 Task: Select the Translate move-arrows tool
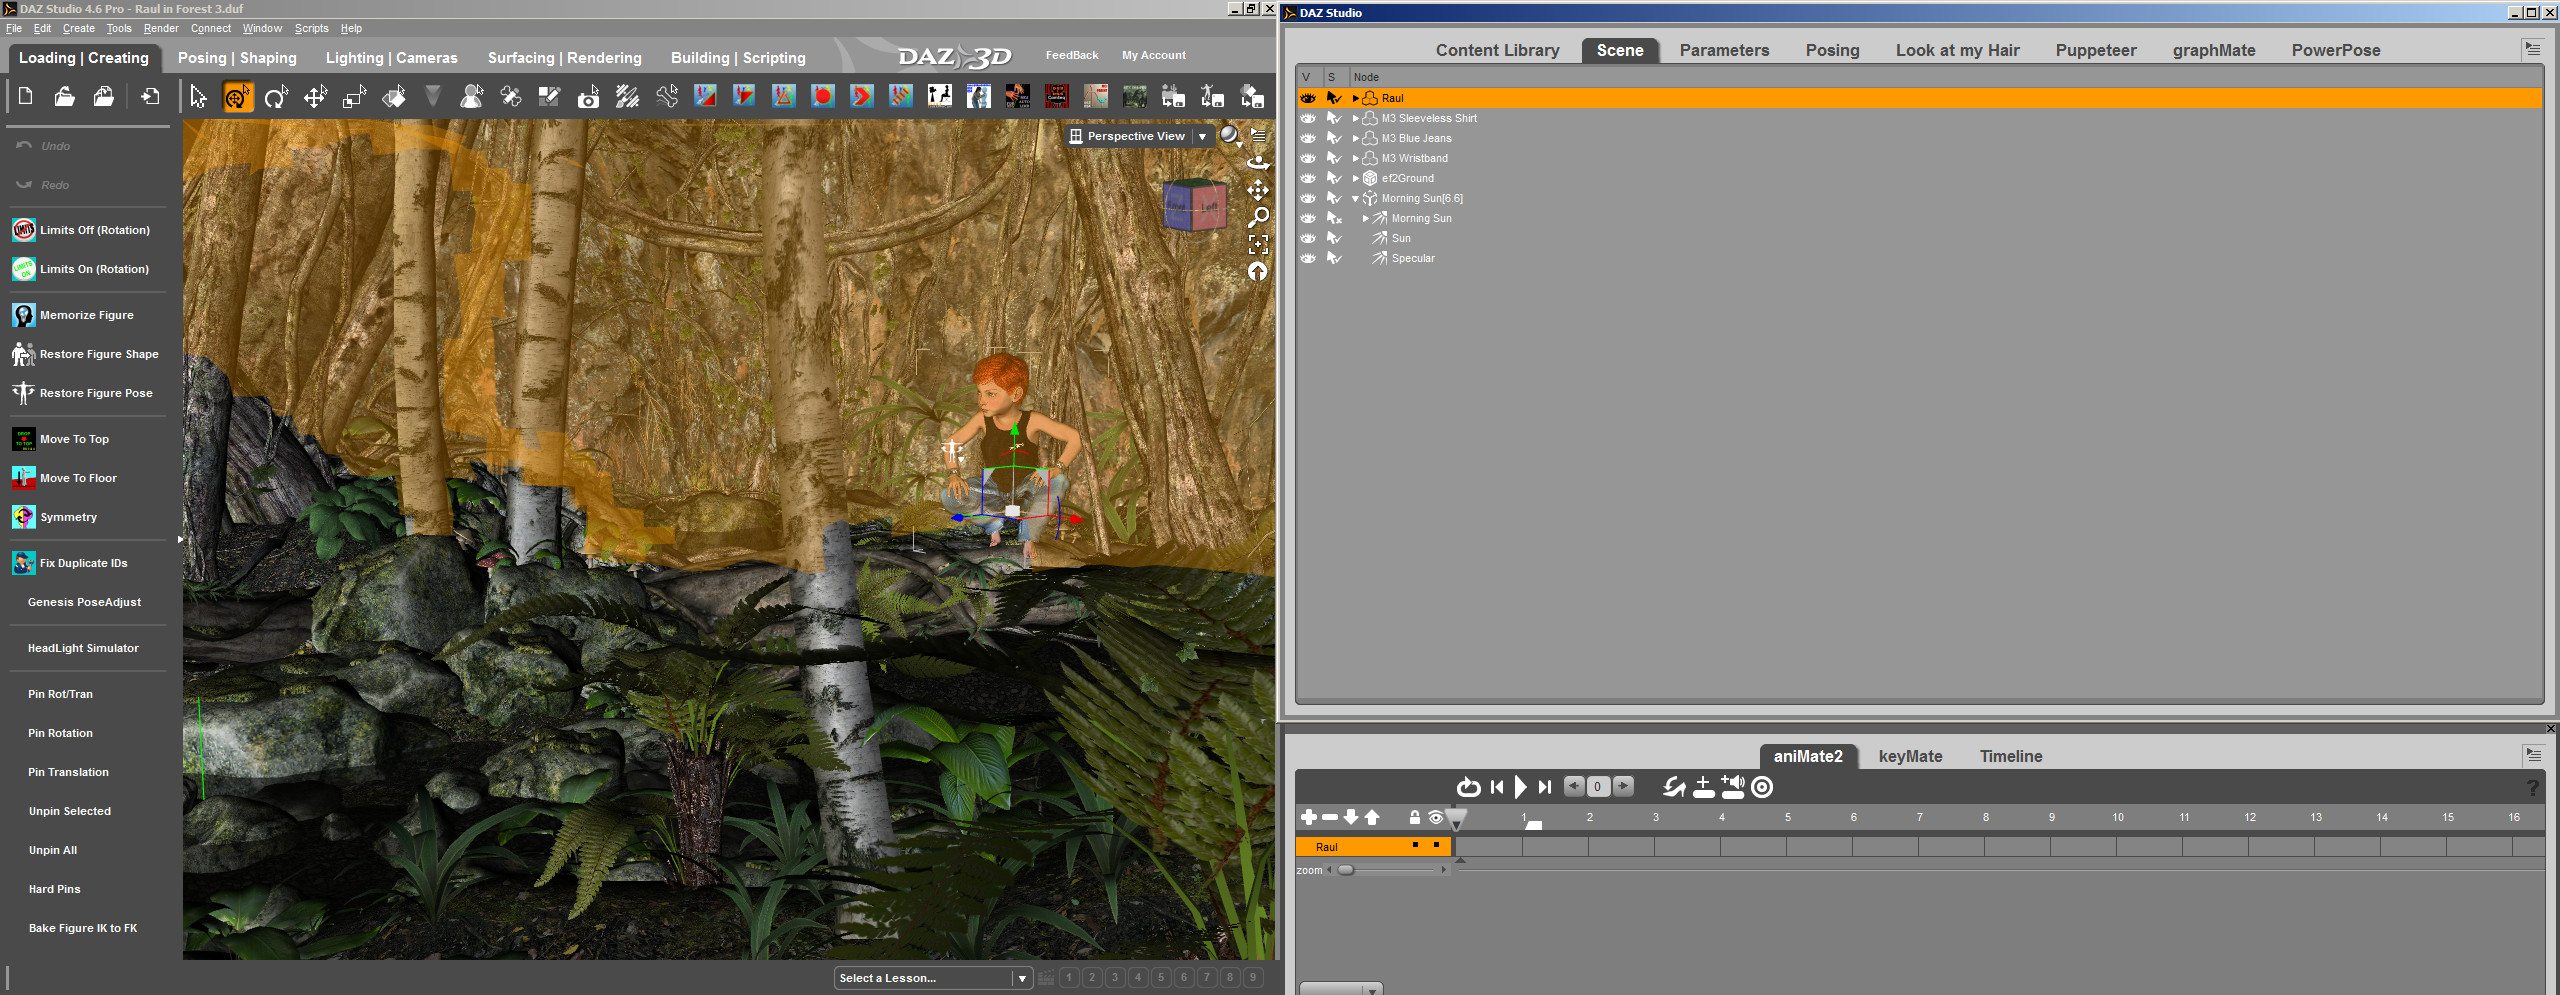315,96
